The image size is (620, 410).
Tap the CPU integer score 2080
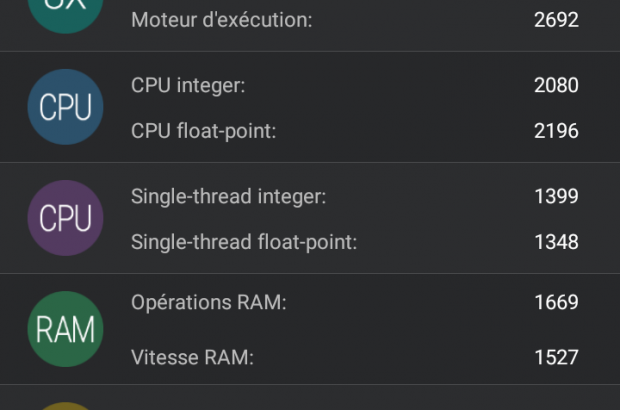(556, 86)
